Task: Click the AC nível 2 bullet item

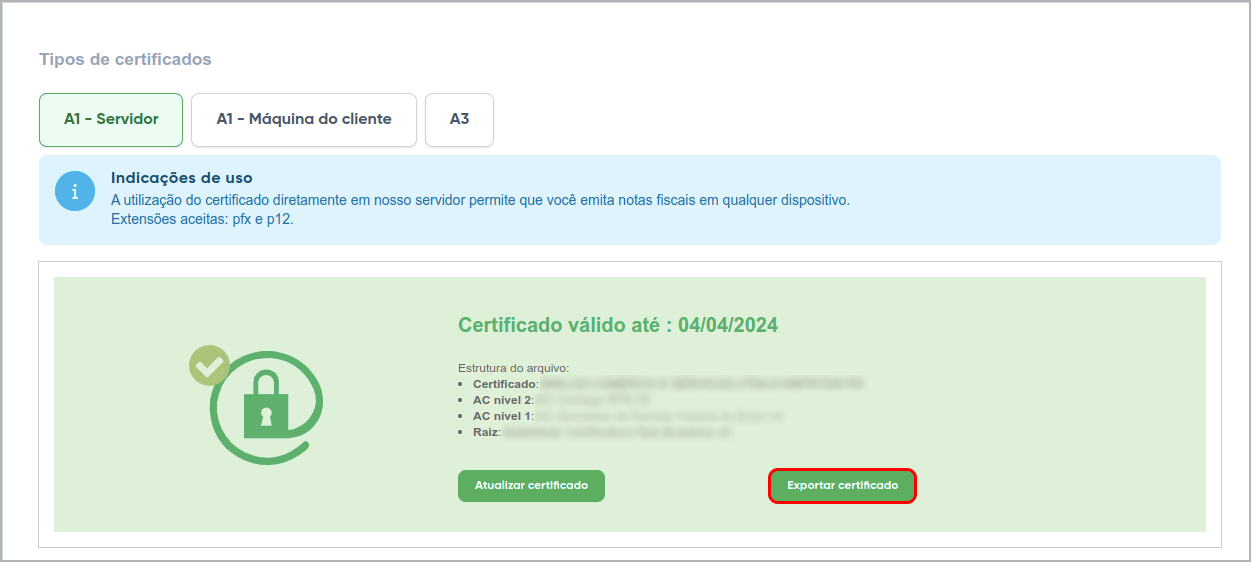Action: [x=504, y=399]
